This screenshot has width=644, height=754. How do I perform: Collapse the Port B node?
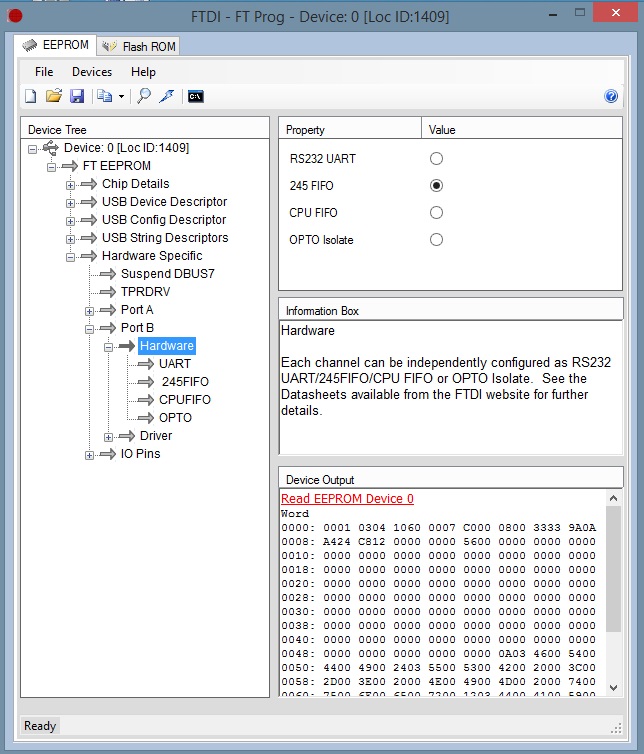point(89,329)
